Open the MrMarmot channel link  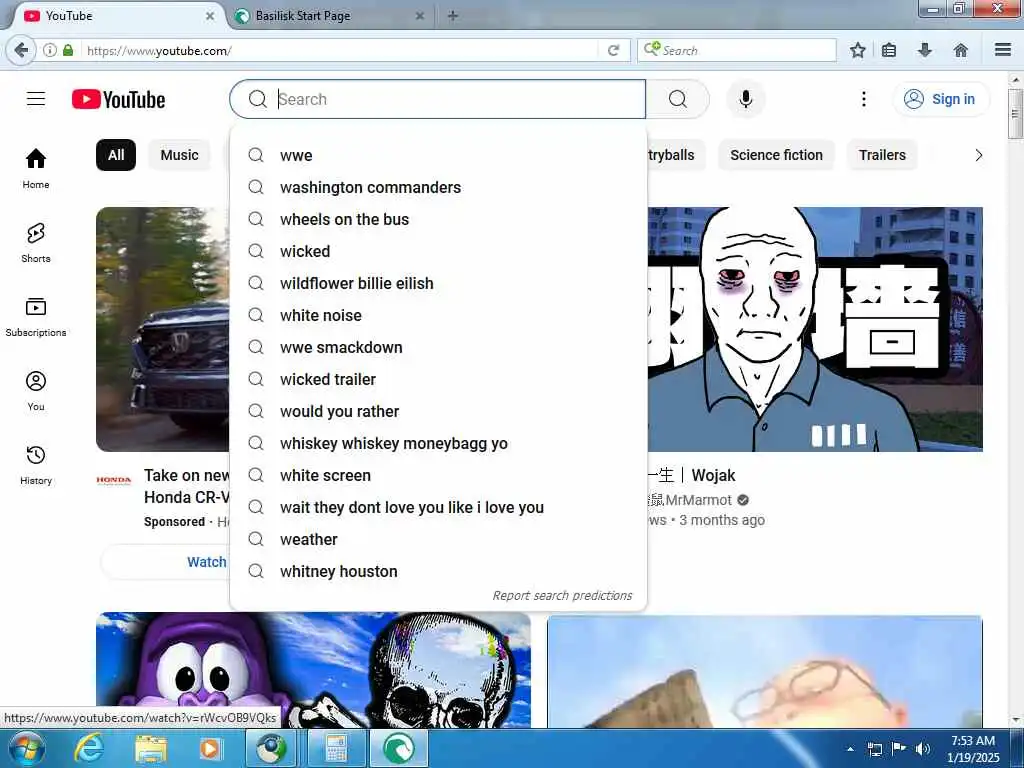[x=698, y=500]
